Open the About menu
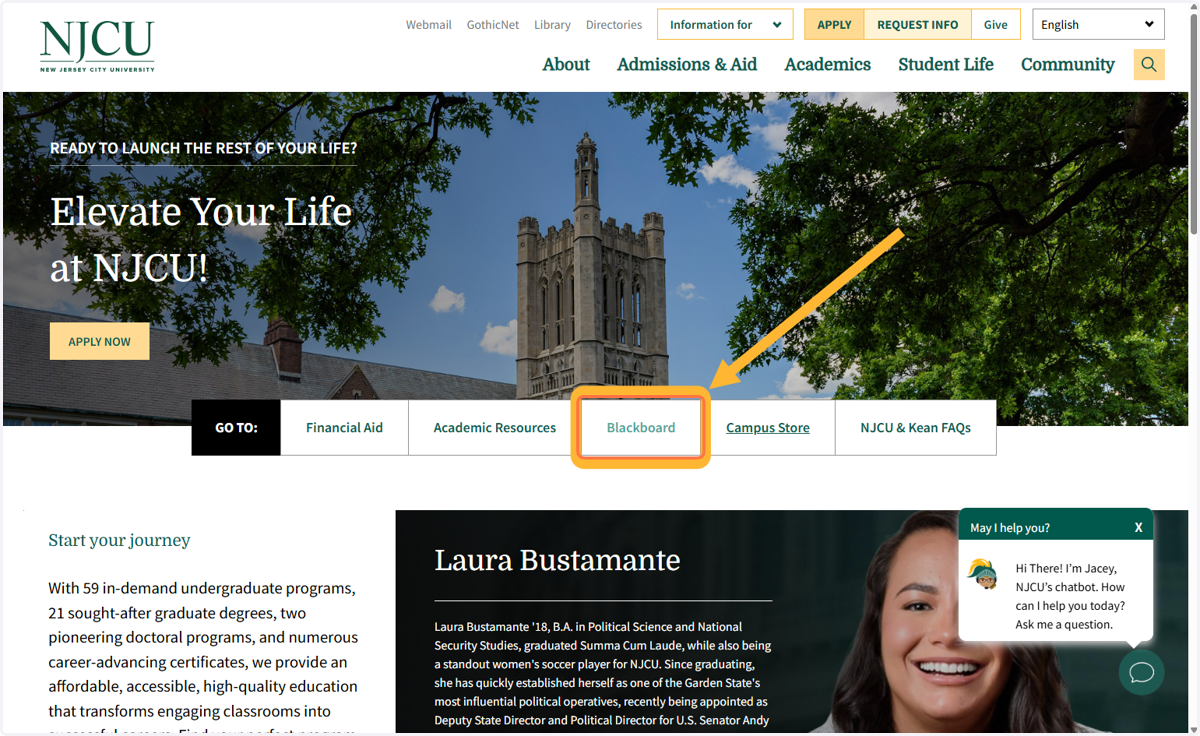 (566, 64)
